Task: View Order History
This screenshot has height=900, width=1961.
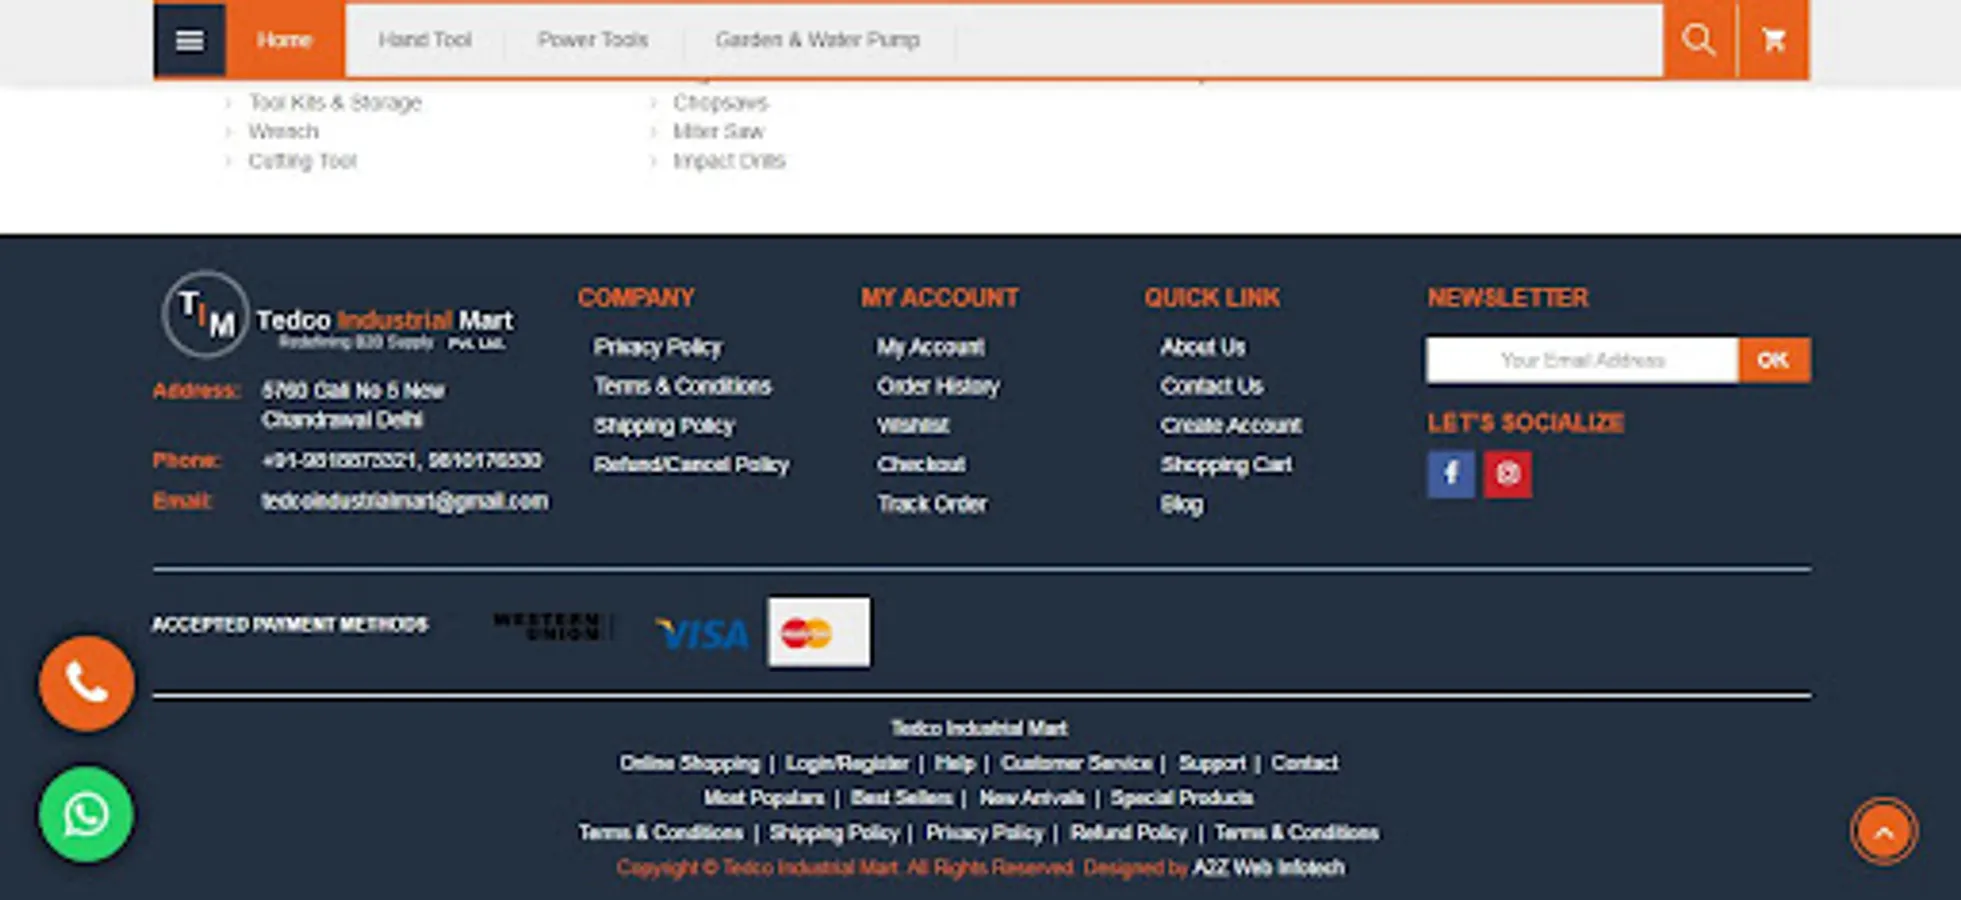Action: 938,386
